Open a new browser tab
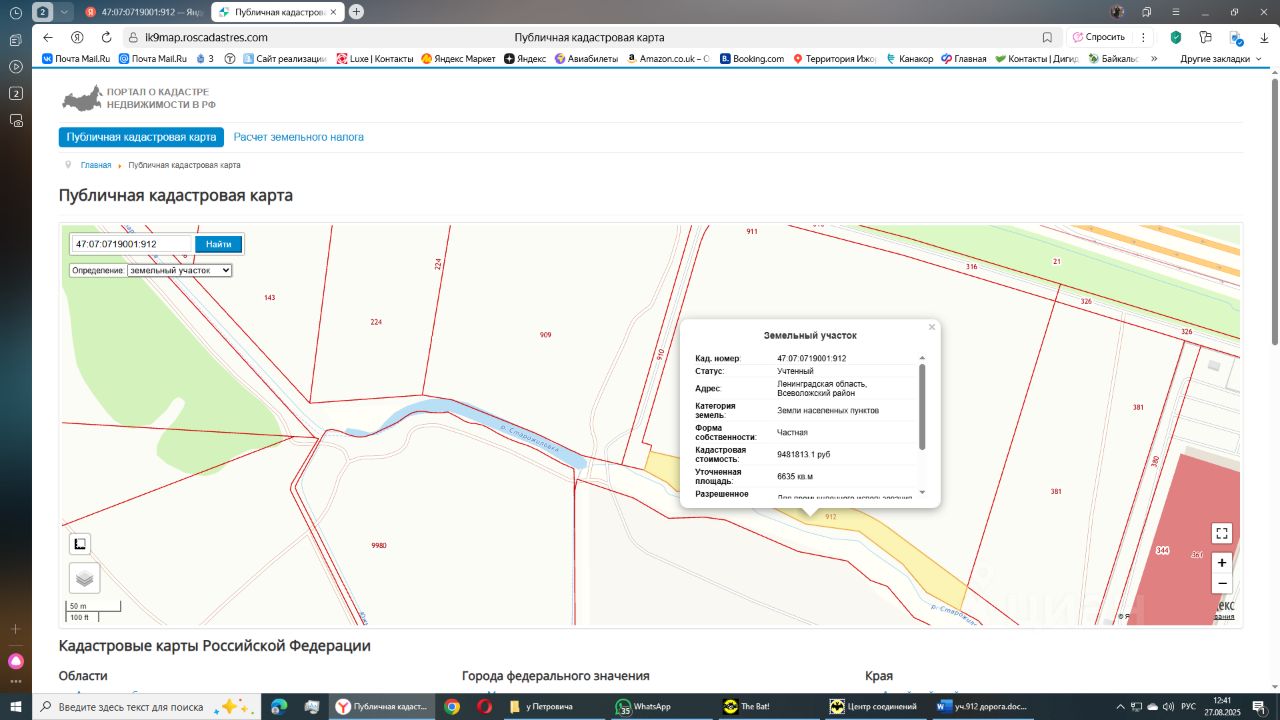 [356, 12]
